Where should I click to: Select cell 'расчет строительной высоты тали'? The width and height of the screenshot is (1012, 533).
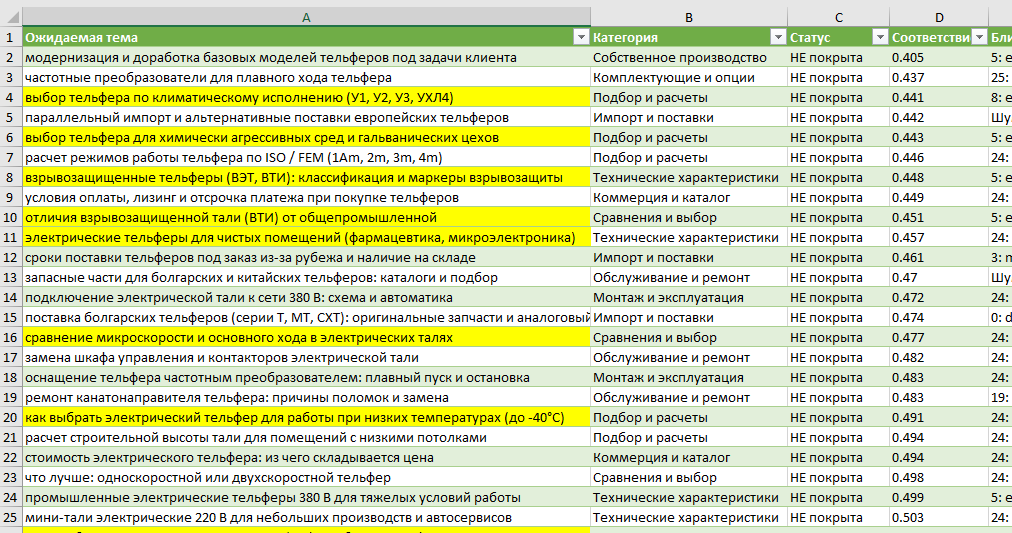click(306, 437)
